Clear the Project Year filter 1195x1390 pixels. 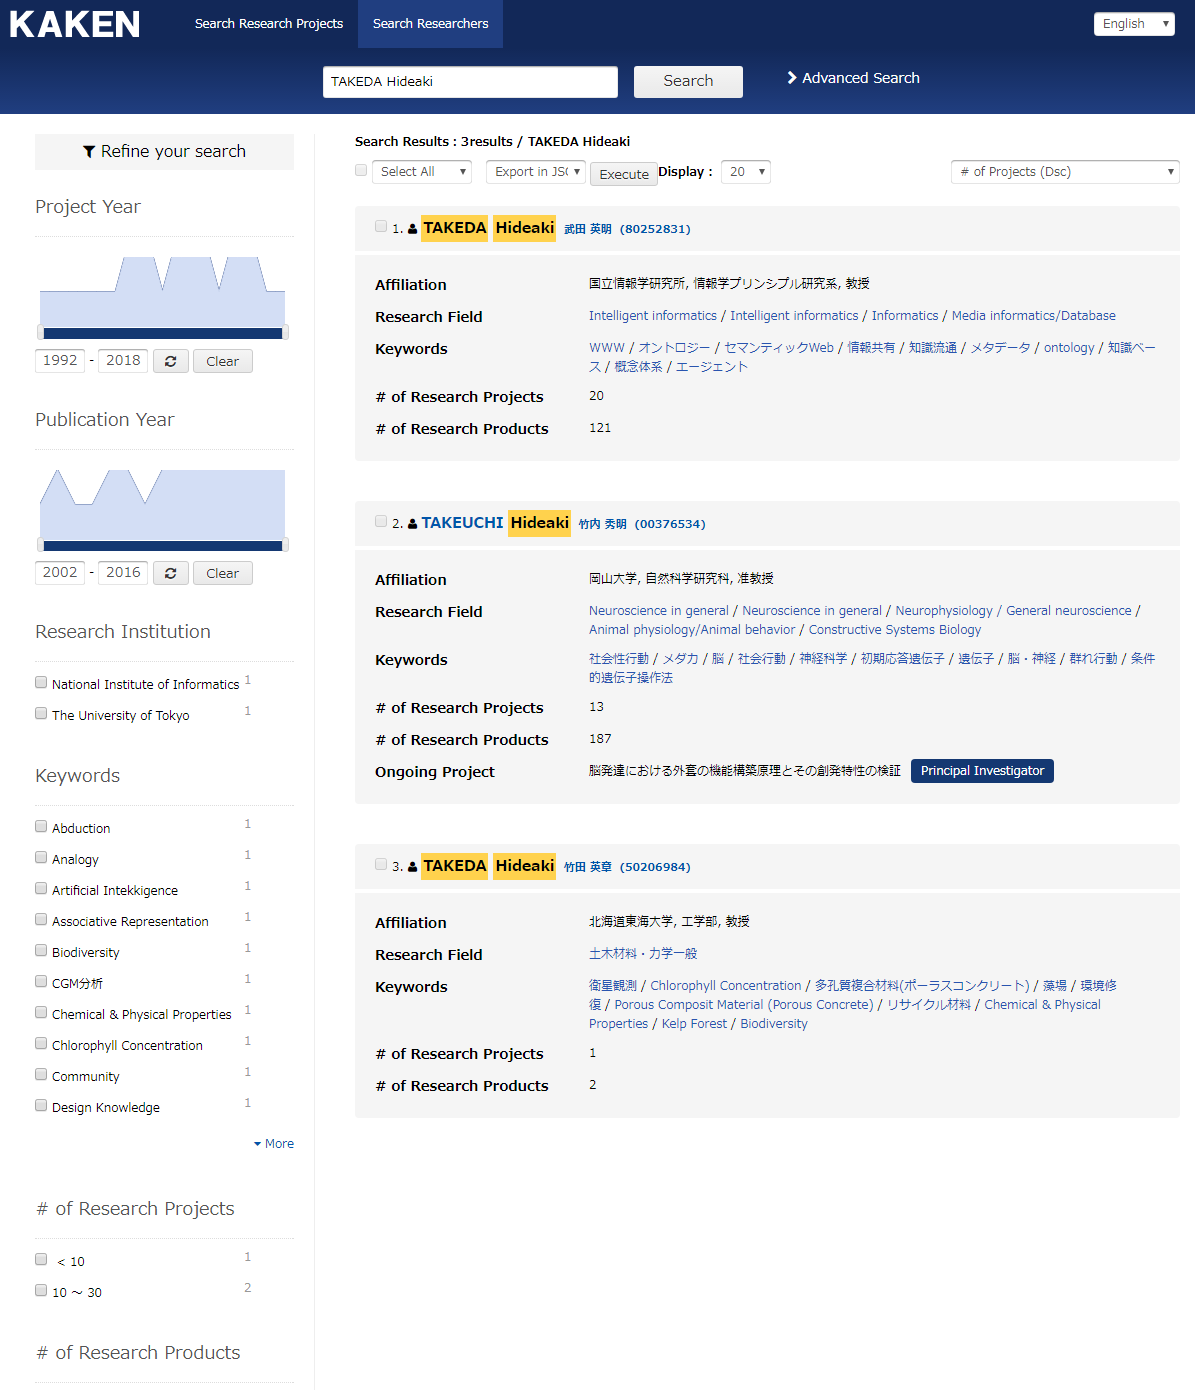point(222,361)
